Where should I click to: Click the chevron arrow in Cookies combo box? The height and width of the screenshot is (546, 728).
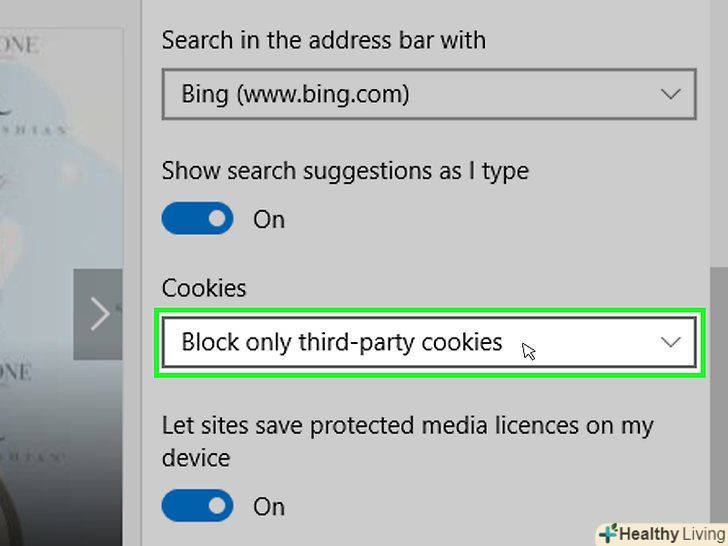(671, 343)
